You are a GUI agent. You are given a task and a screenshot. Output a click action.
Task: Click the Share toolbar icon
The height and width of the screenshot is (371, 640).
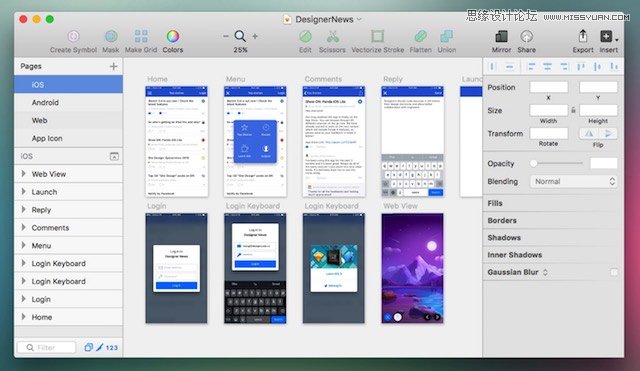[x=527, y=36]
